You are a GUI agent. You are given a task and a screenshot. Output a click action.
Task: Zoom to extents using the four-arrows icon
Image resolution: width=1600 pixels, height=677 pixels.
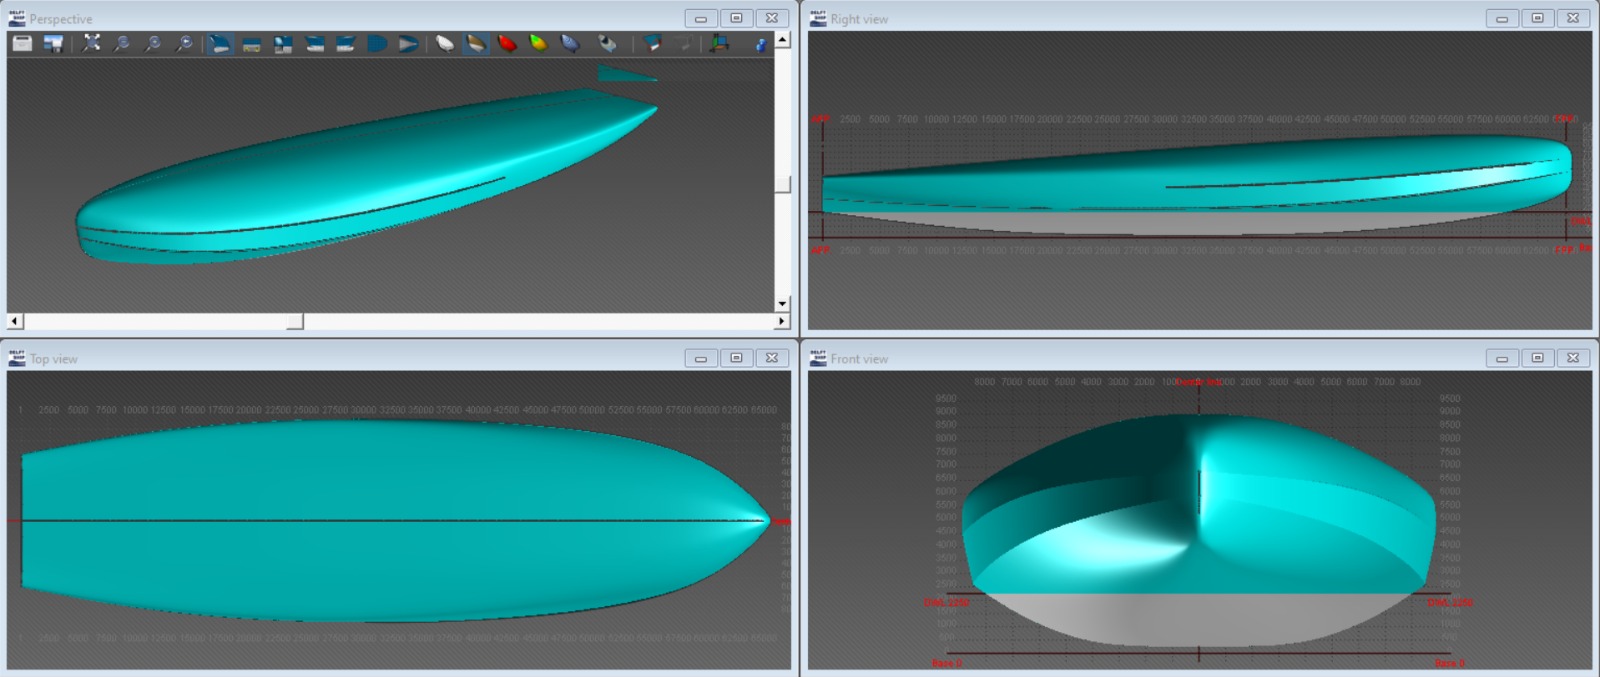point(91,43)
